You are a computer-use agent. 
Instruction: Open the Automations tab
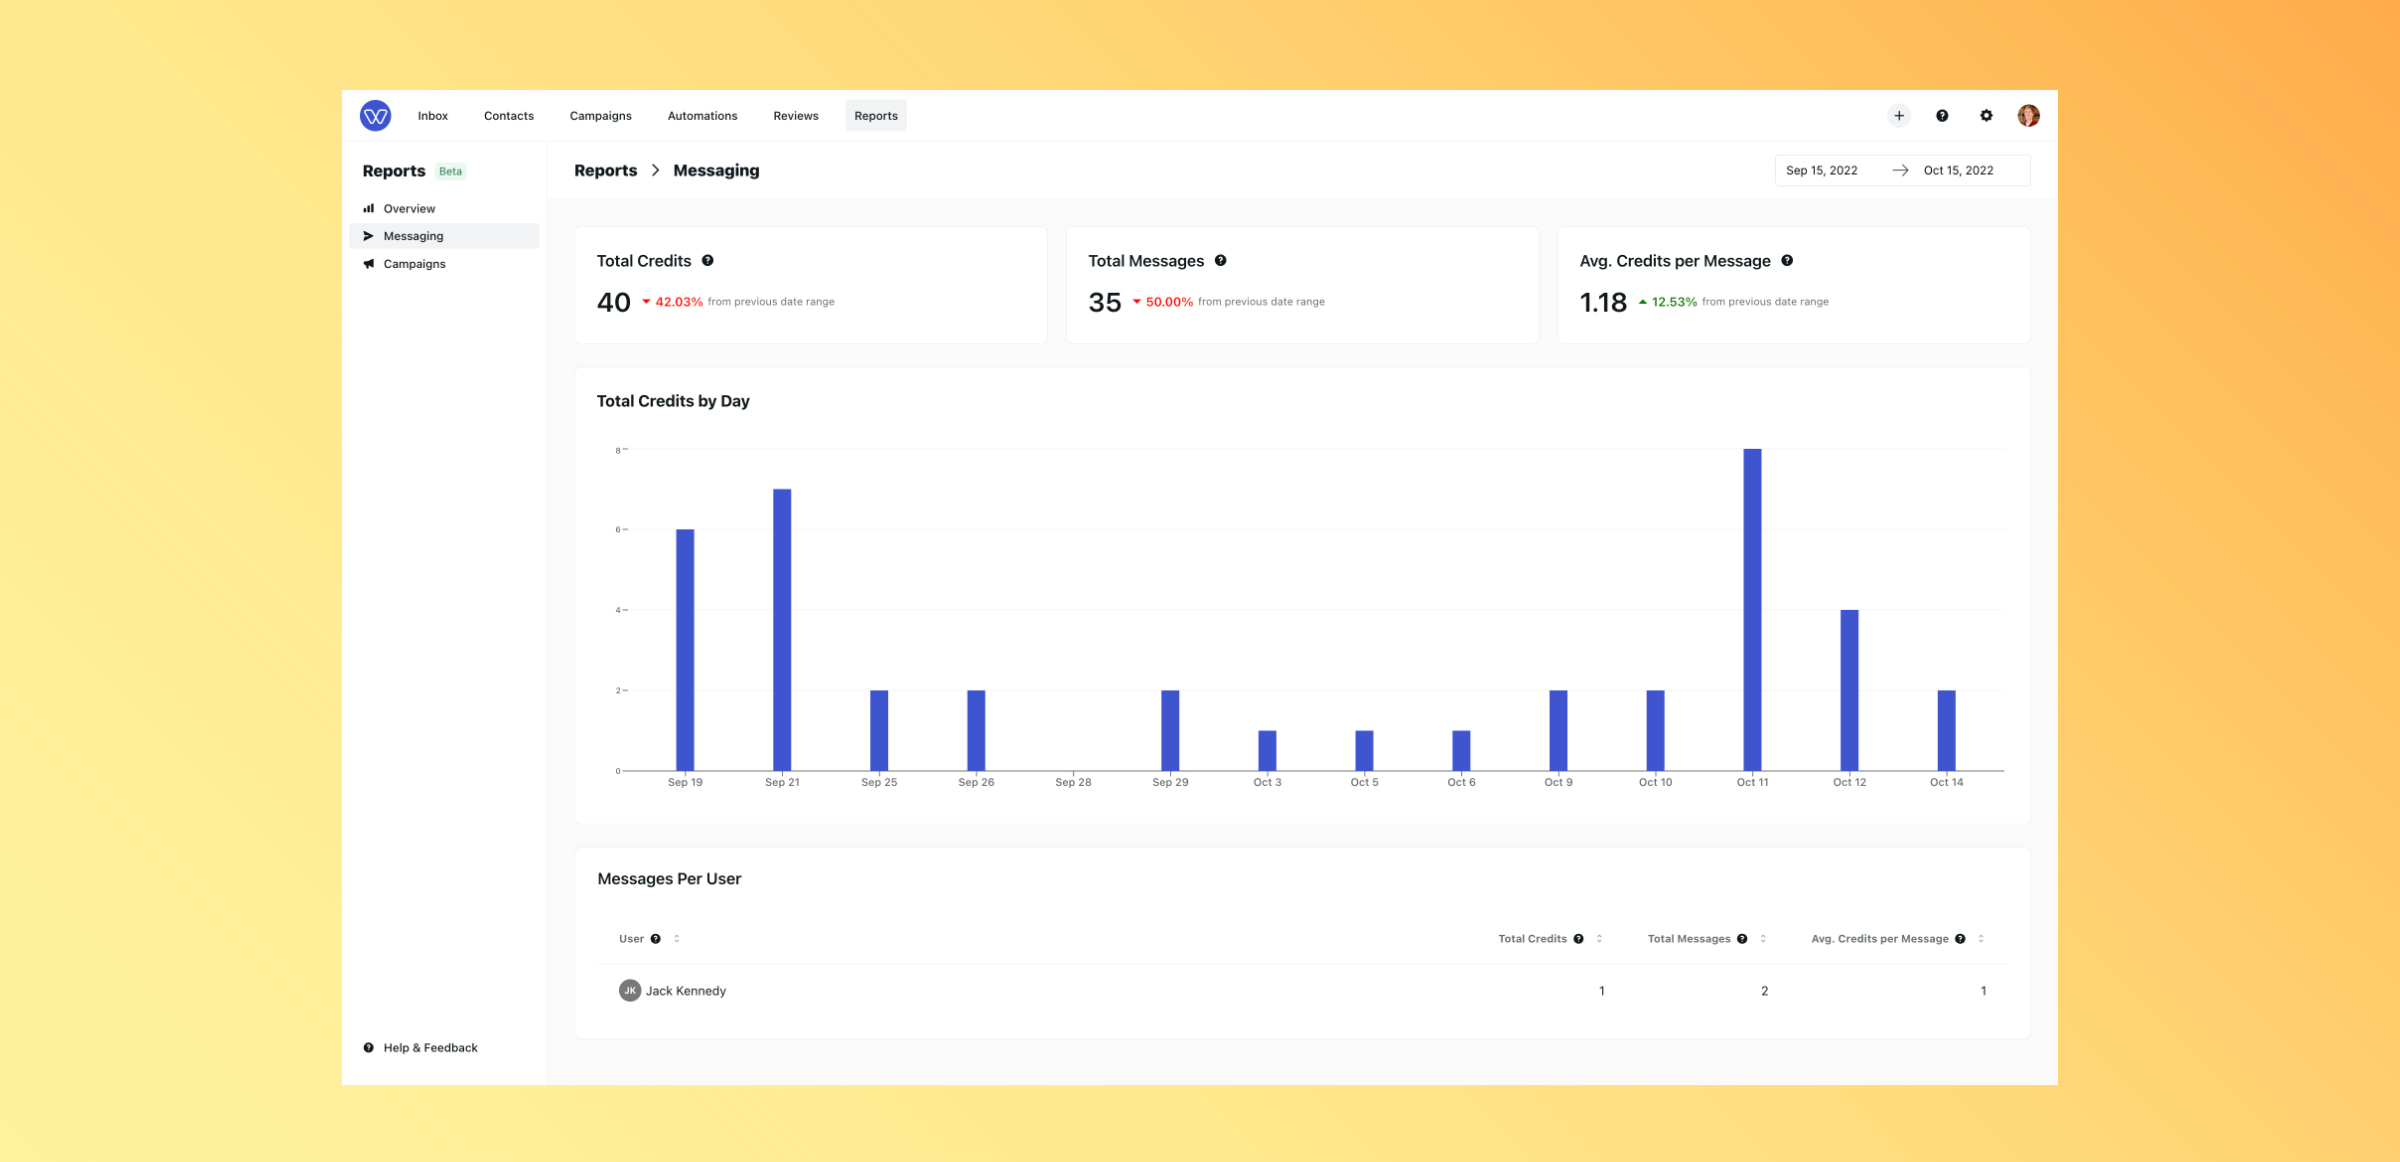(x=702, y=115)
